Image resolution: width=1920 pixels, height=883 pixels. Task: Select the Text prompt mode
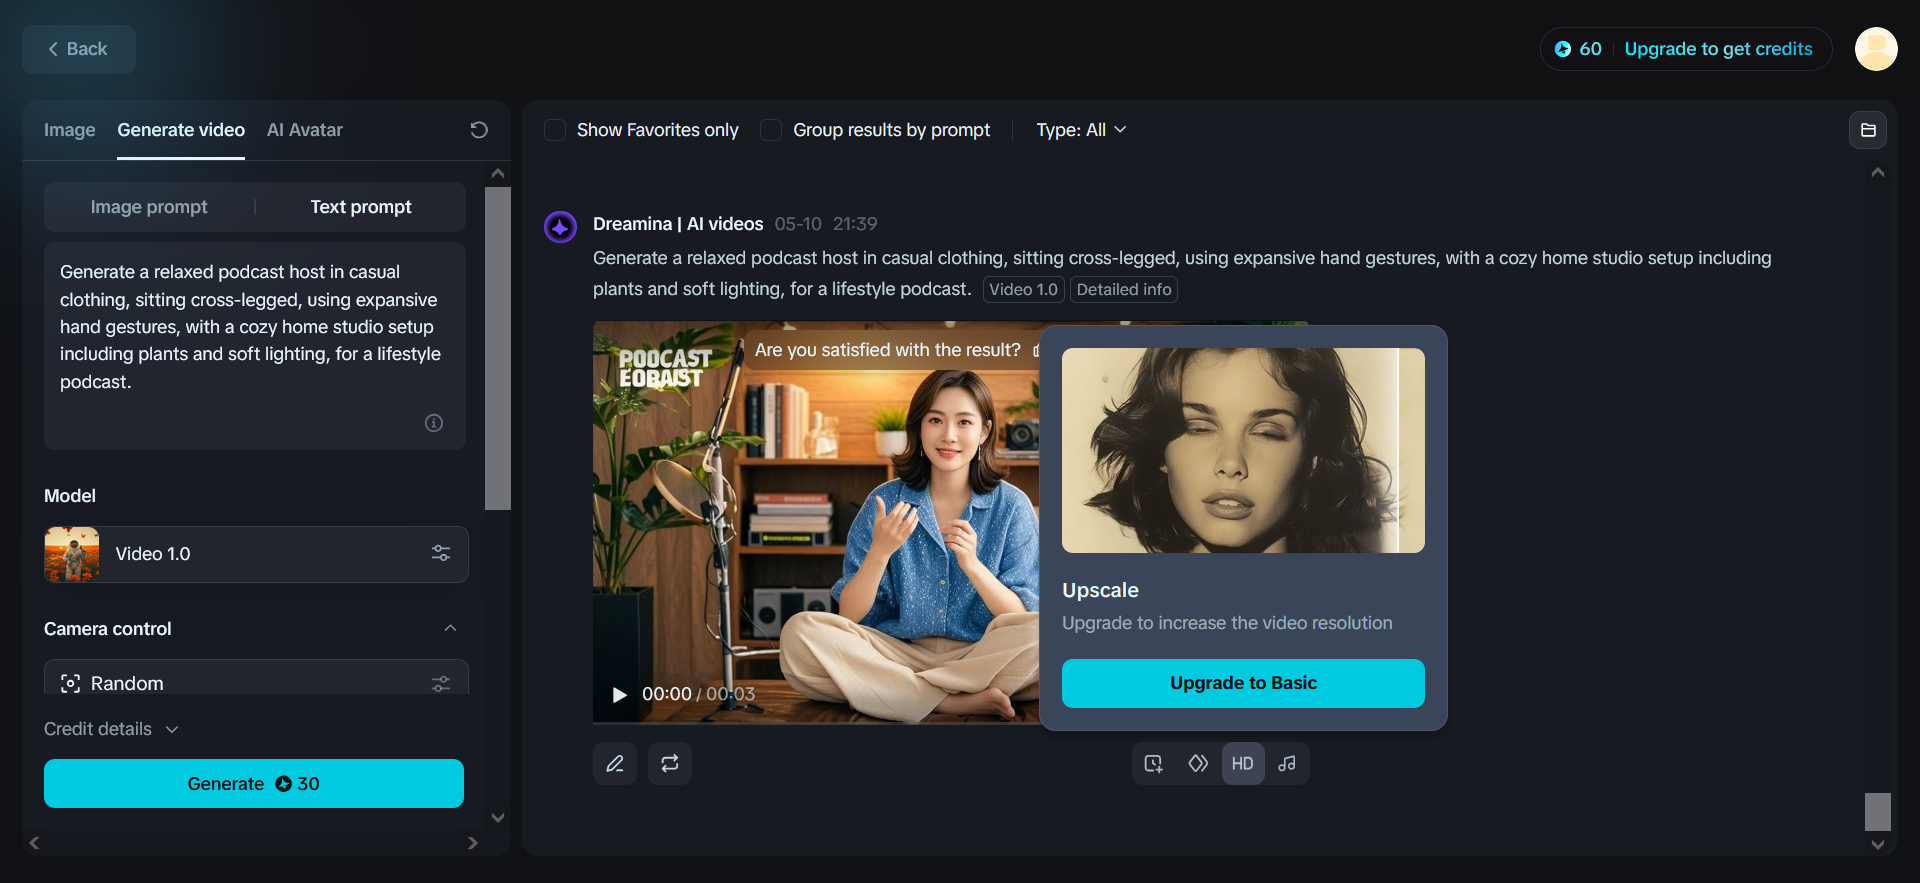(361, 207)
